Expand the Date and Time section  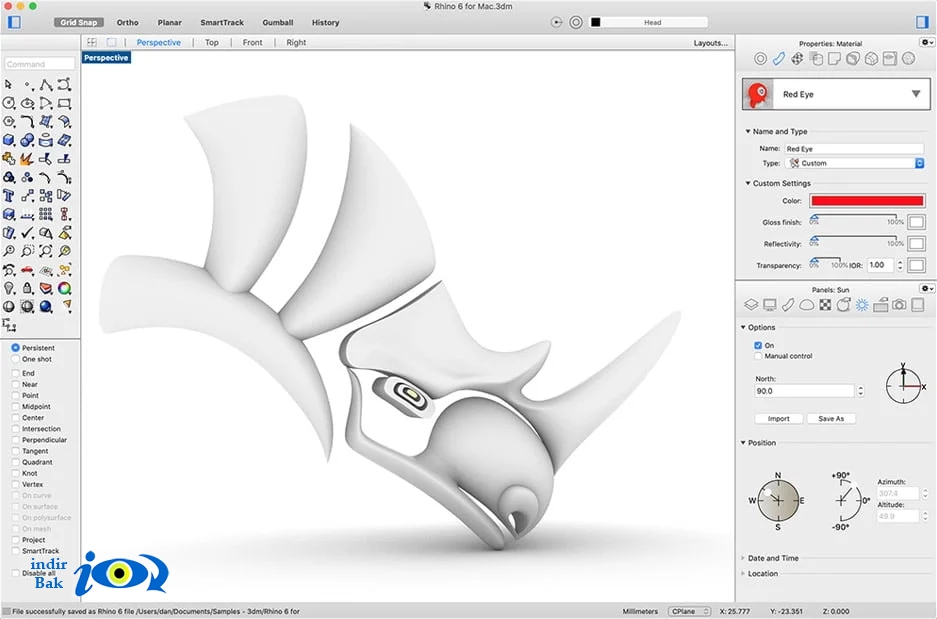(x=771, y=558)
